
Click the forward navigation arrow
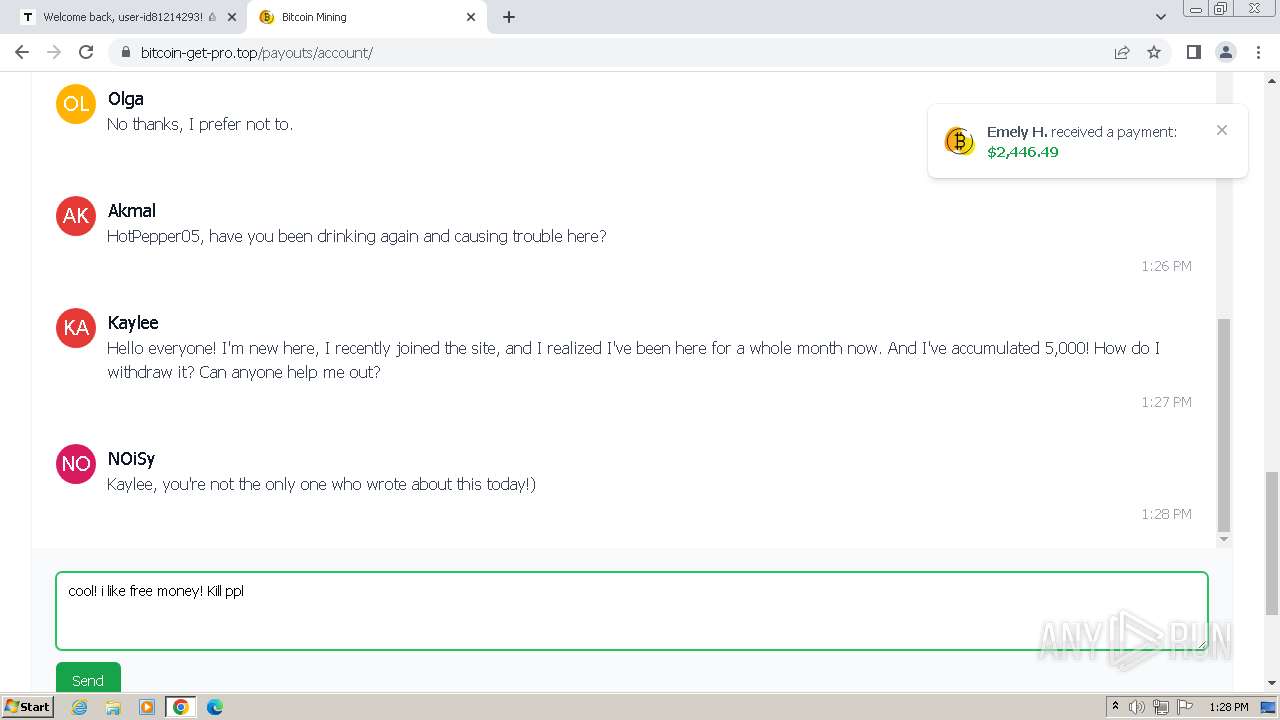[x=54, y=52]
